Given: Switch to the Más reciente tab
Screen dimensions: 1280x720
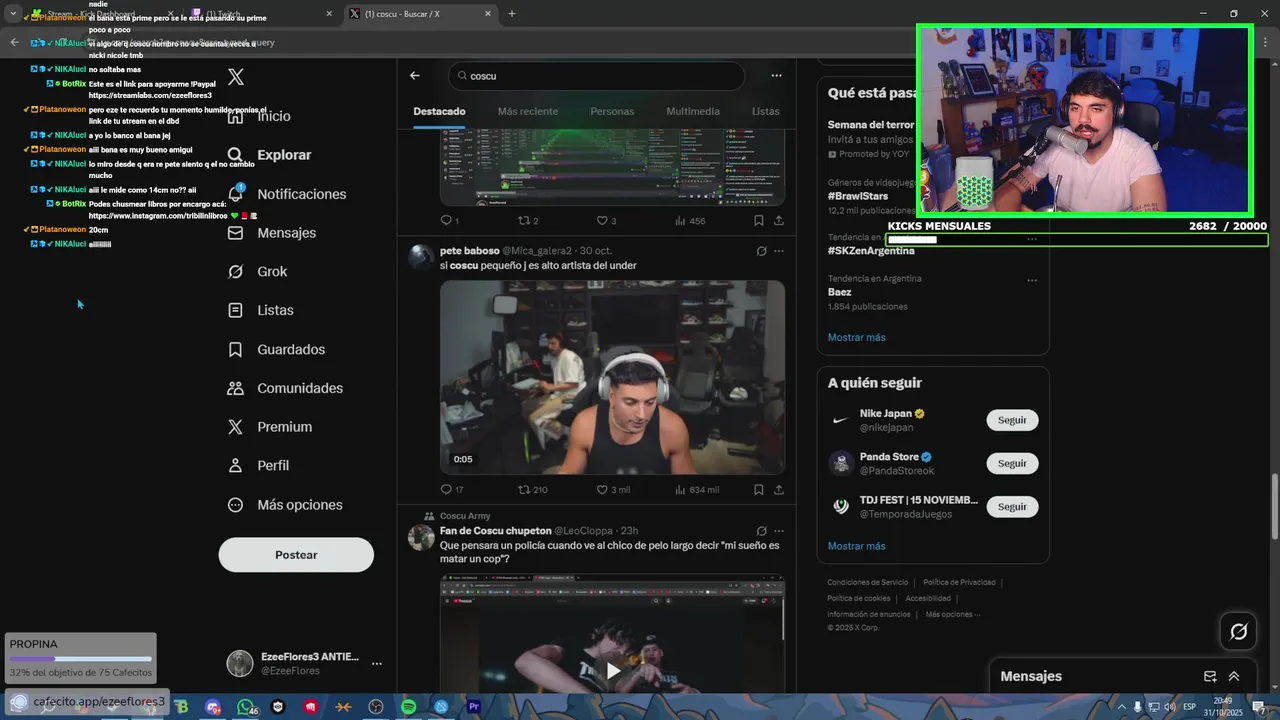Looking at the screenshot, I should [x=528, y=111].
